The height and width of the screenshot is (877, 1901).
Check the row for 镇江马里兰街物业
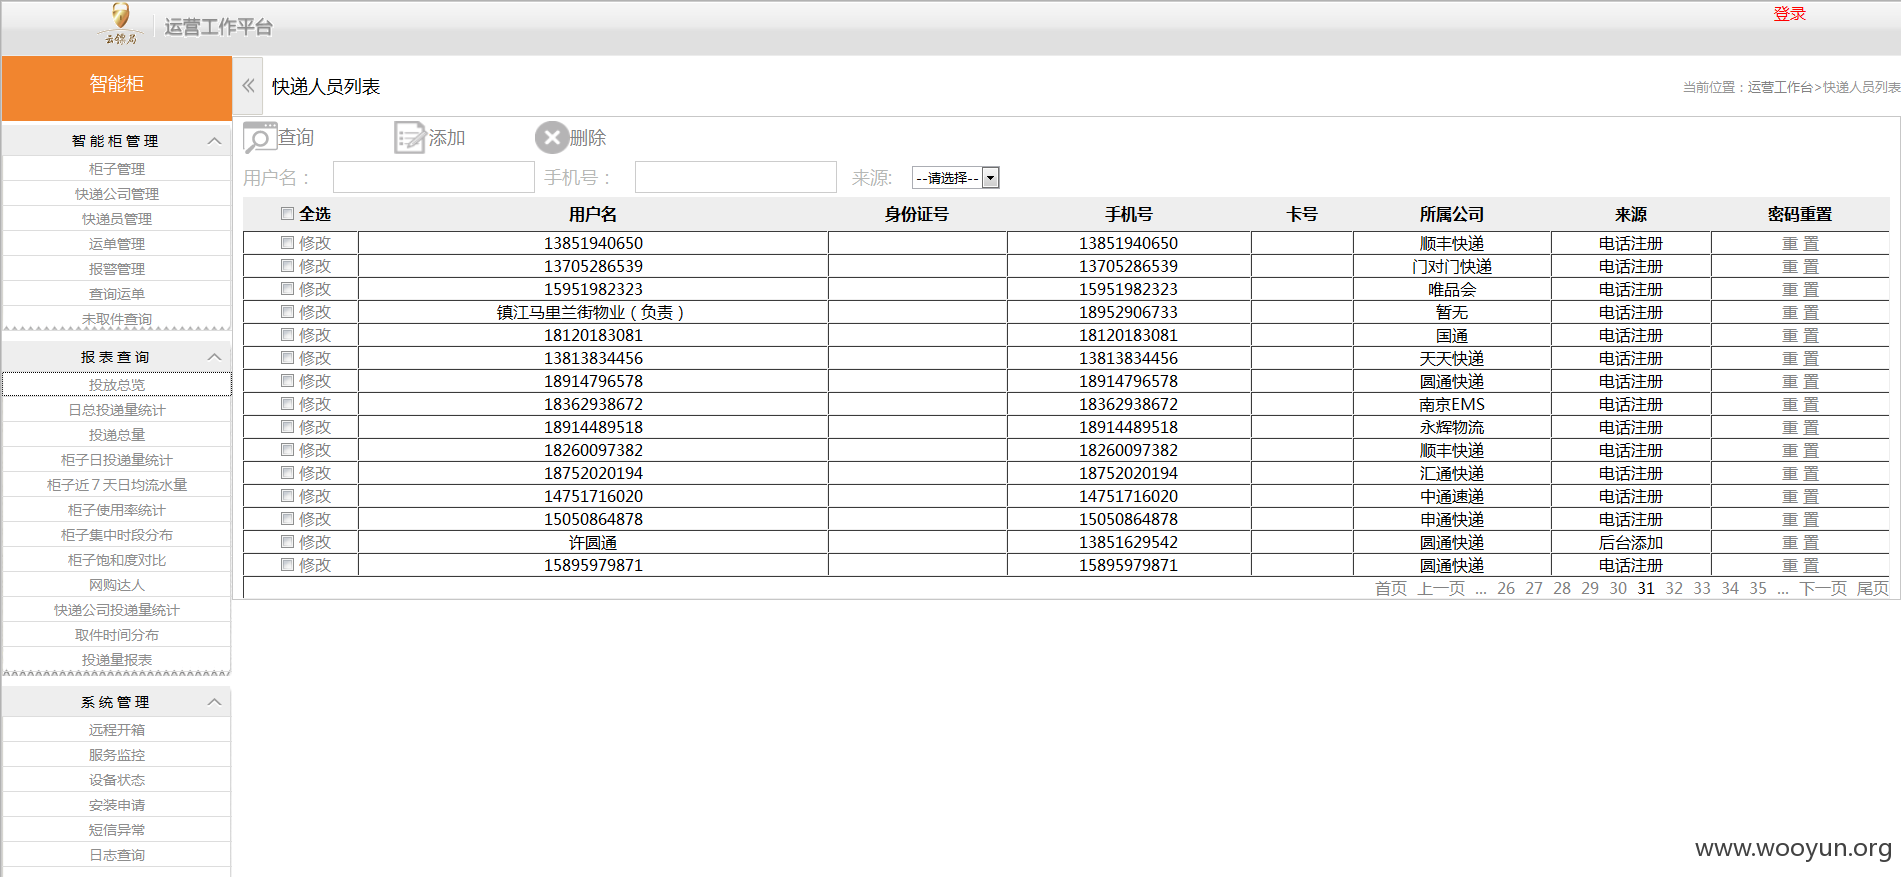click(x=288, y=312)
